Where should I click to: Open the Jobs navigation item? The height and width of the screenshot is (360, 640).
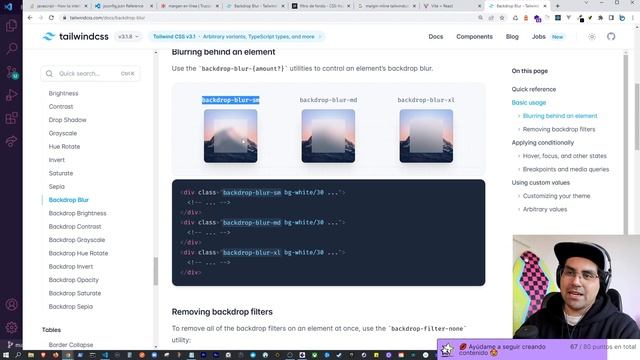point(538,36)
